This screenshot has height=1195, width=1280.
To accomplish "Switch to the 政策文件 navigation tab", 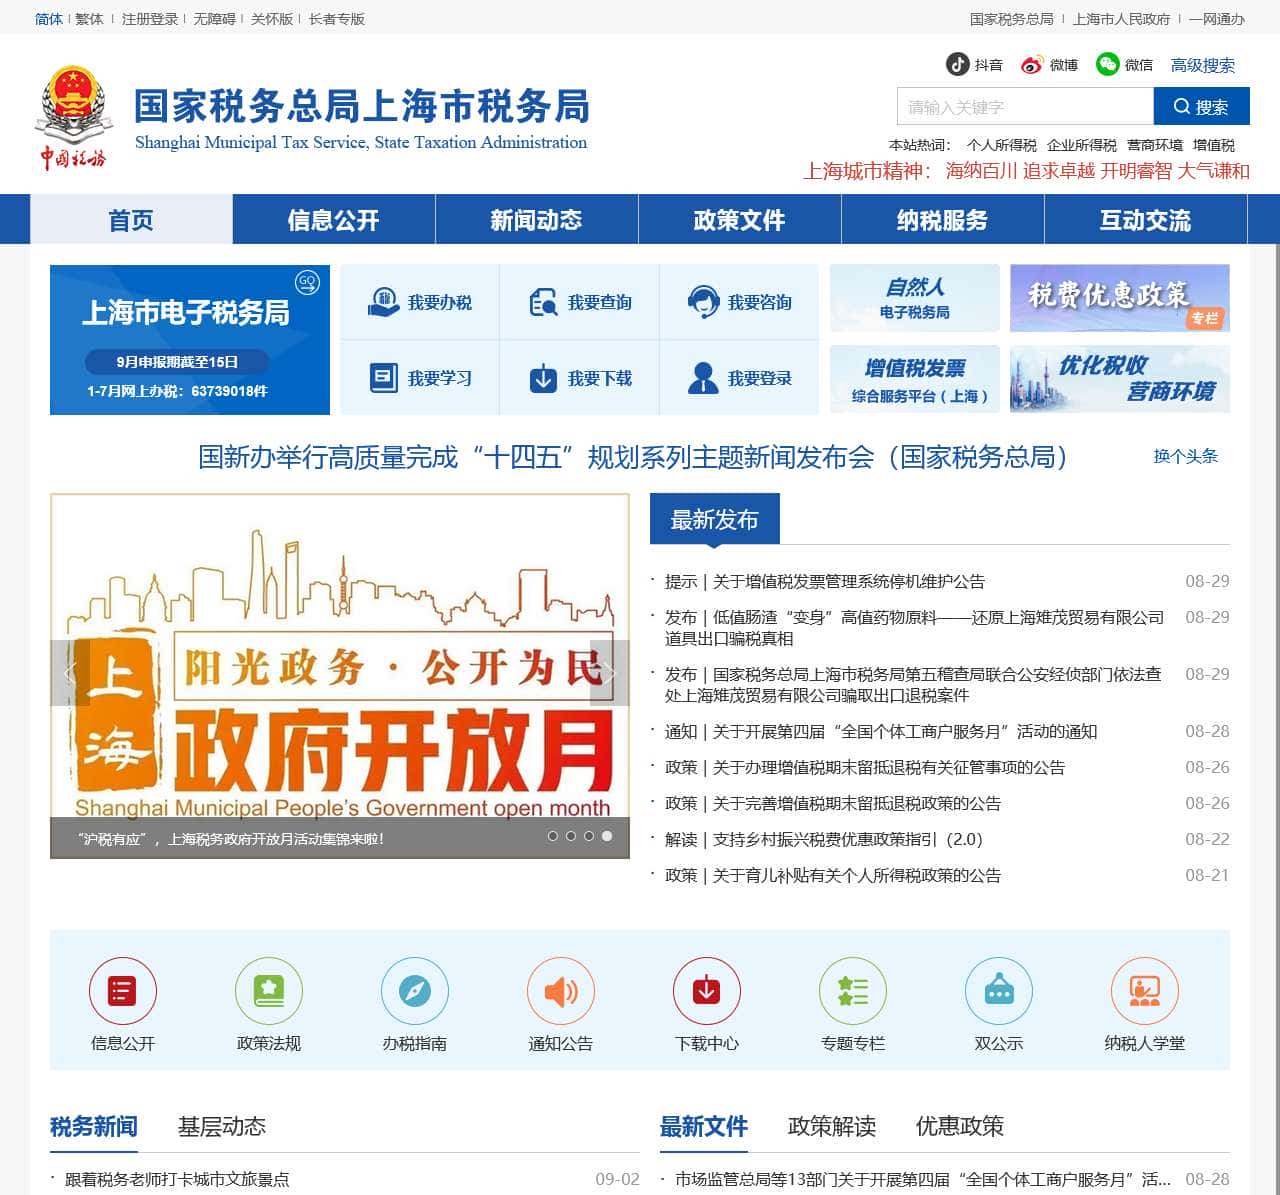I will (739, 220).
